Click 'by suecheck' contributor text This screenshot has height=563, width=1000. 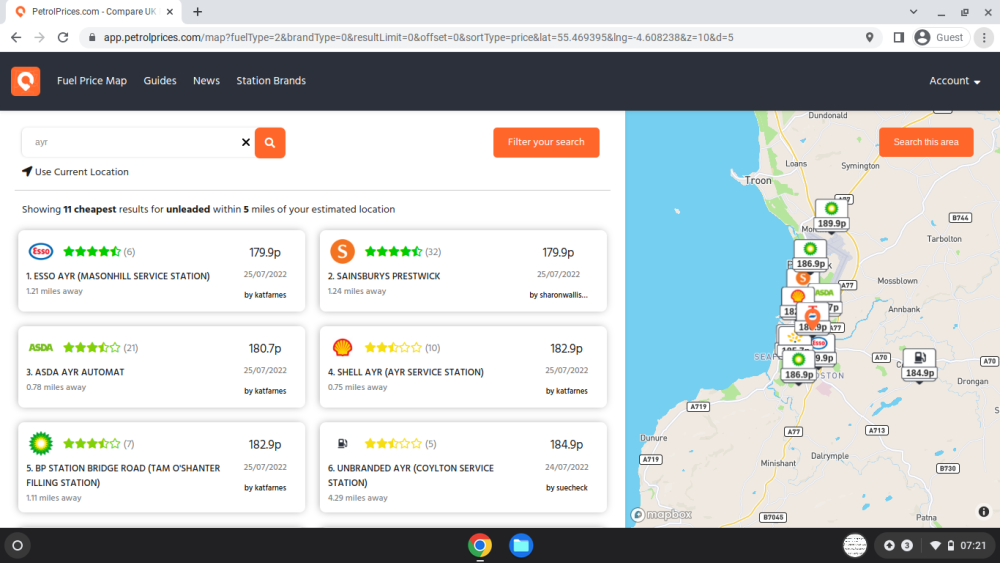point(566,488)
